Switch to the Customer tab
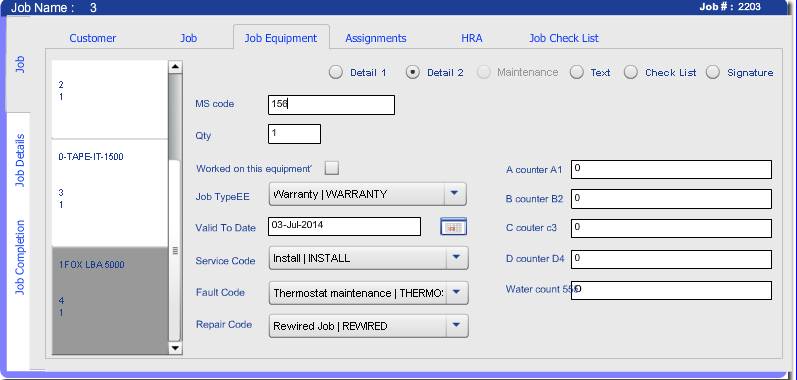This screenshot has width=797, height=380. [93, 38]
